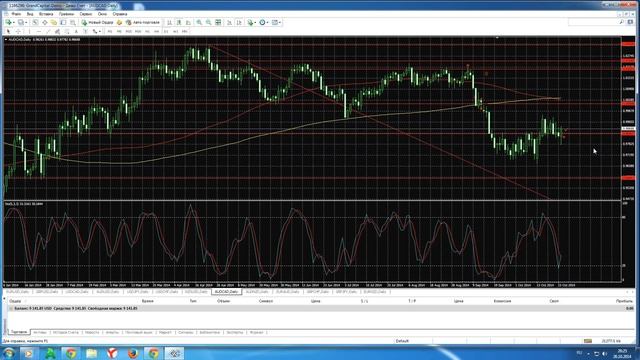Toggle the Market Watch panel
Image resolution: width=640 pixels, height=360 pixels.
tap(35, 22)
